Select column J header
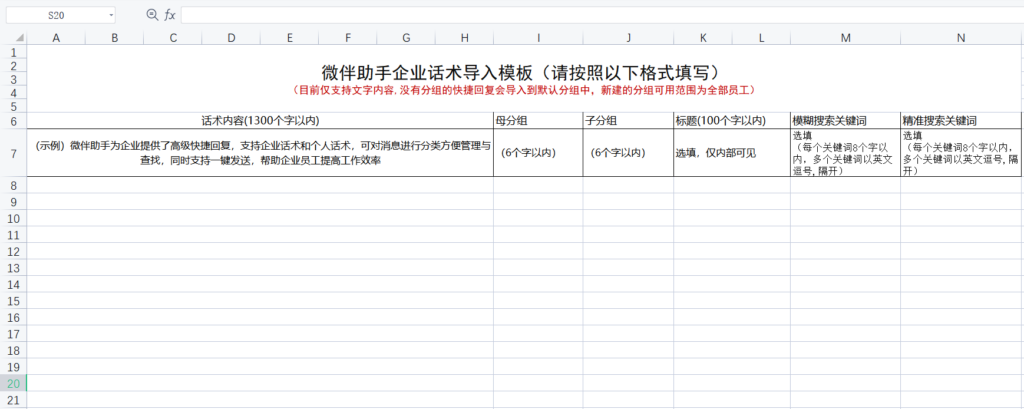1024x409 pixels. coord(628,38)
